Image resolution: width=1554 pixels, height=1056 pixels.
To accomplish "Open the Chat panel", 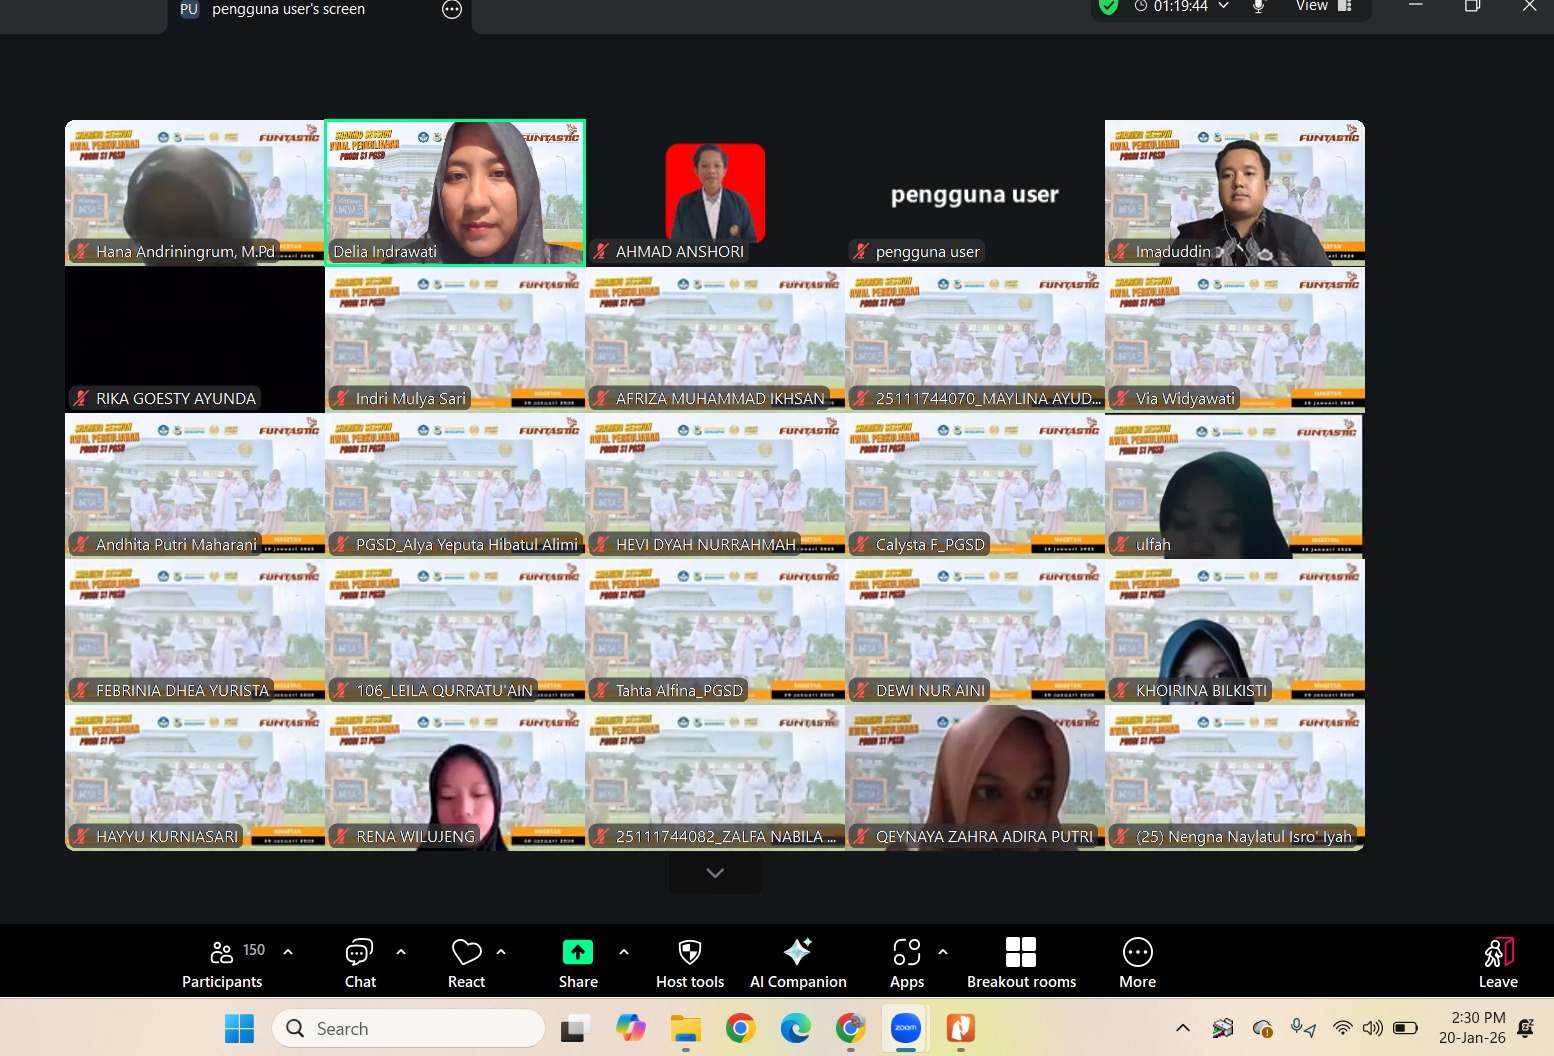I will coord(359,962).
